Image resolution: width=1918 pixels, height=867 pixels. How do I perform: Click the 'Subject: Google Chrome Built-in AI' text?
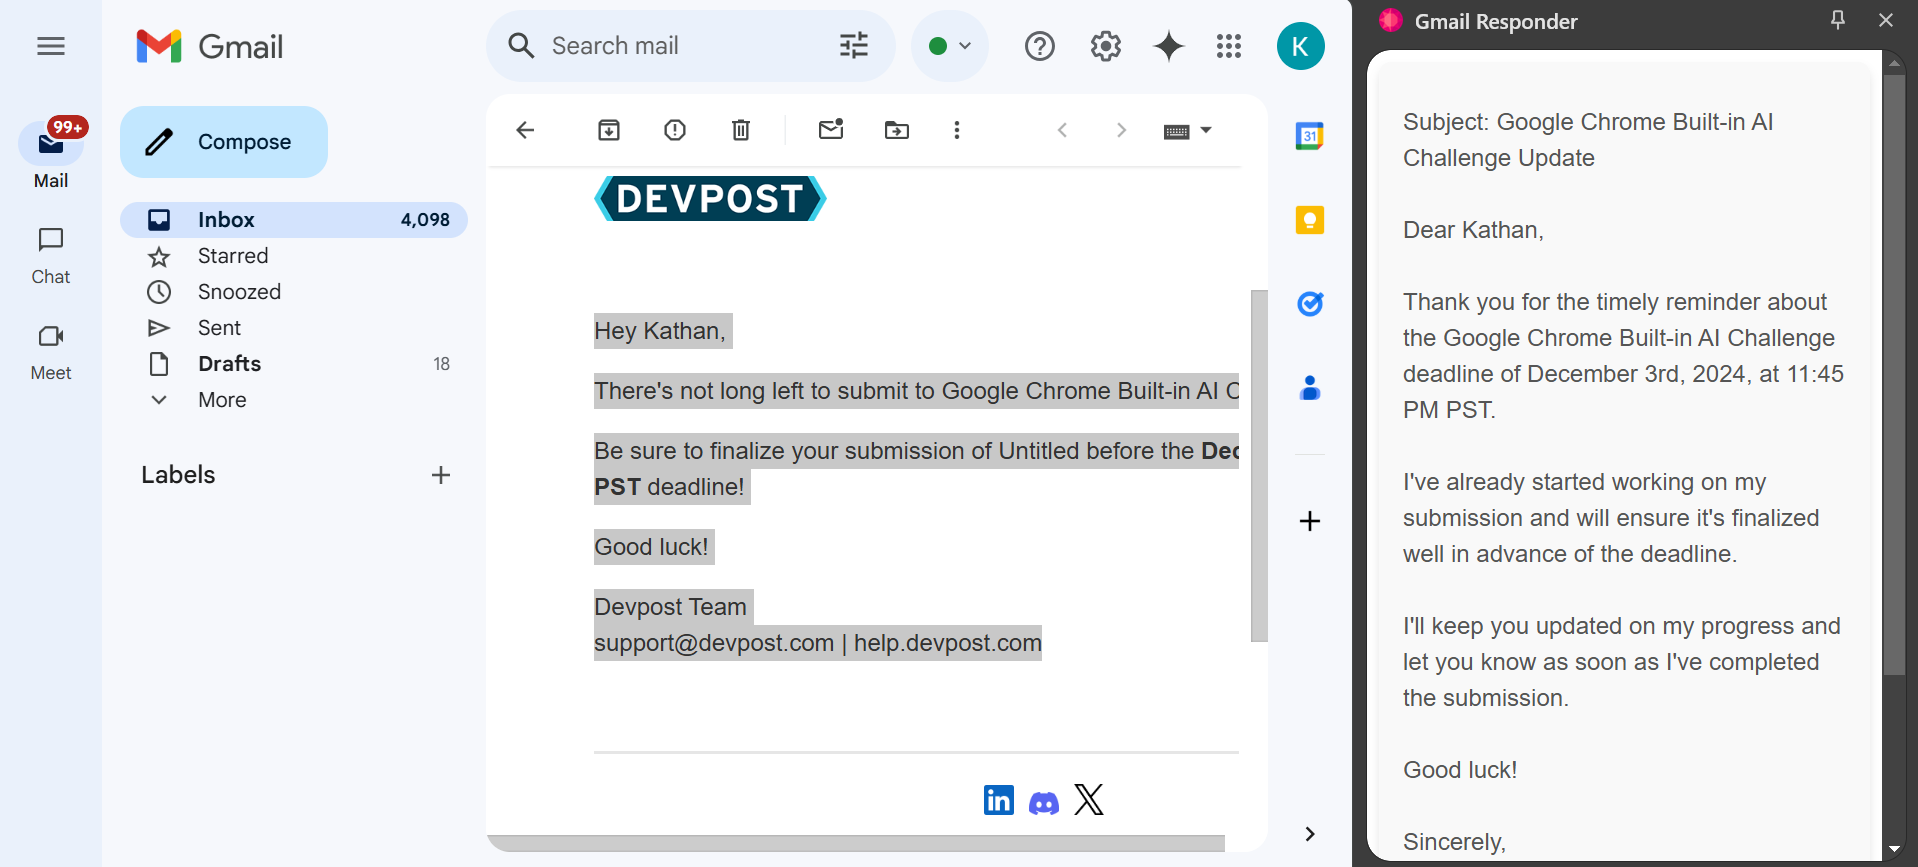pos(1588,122)
